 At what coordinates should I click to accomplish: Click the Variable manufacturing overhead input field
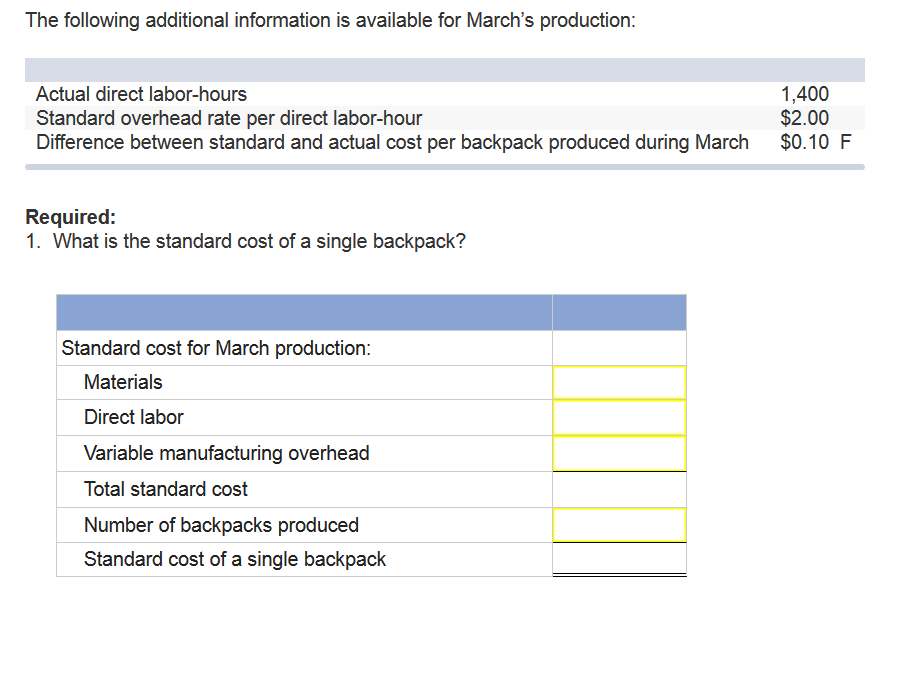tap(619, 453)
